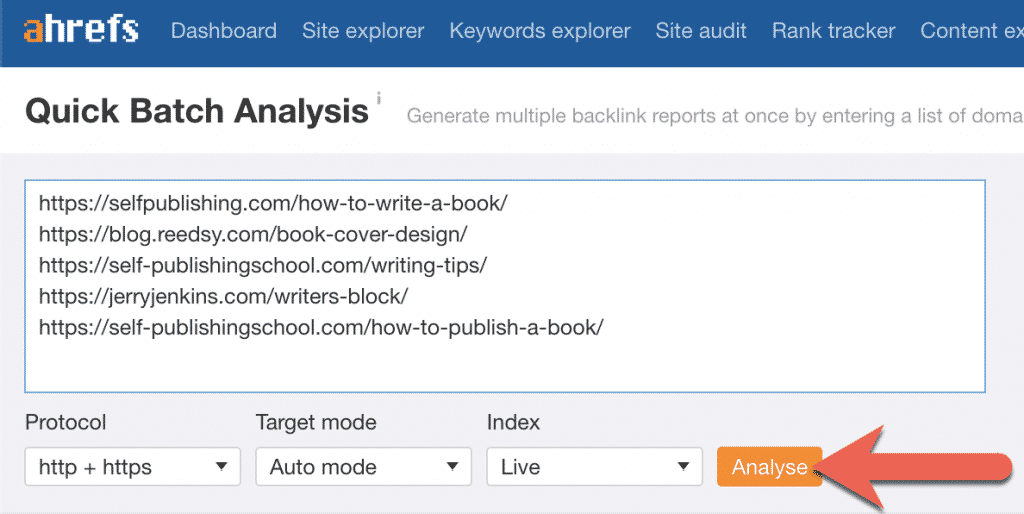
Task: Switch to Site audit
Action: click(701, 31)
